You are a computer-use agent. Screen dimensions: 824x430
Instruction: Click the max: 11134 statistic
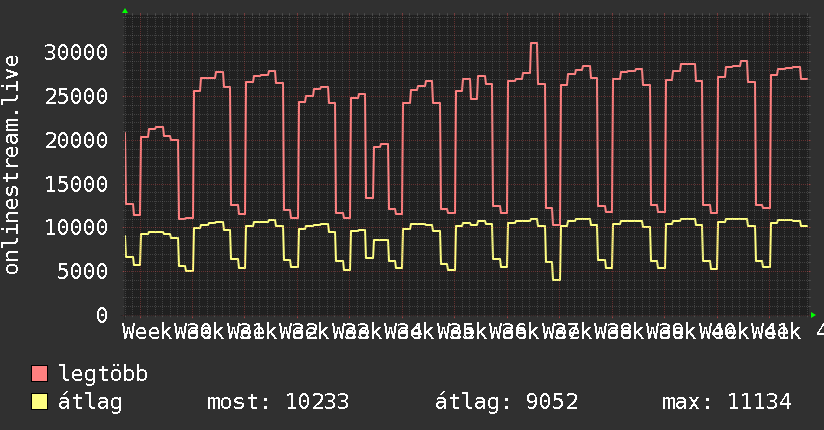coord(727,402)
